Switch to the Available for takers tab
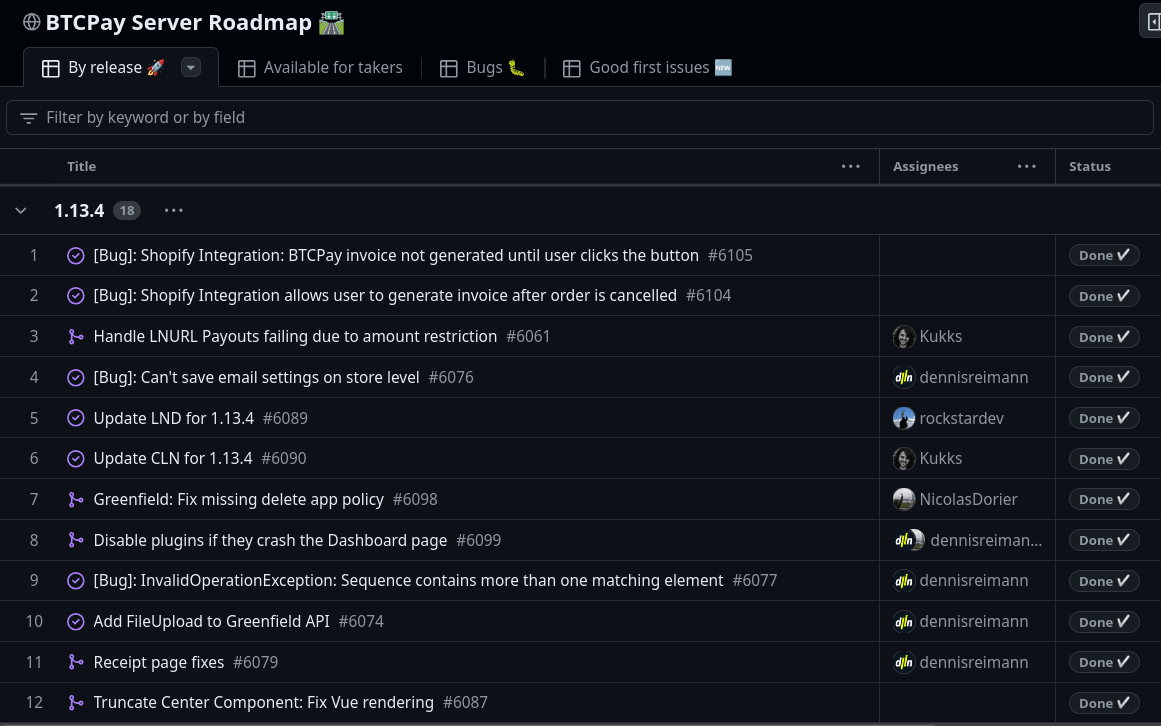1161x726 pixels. coord(320,67)
